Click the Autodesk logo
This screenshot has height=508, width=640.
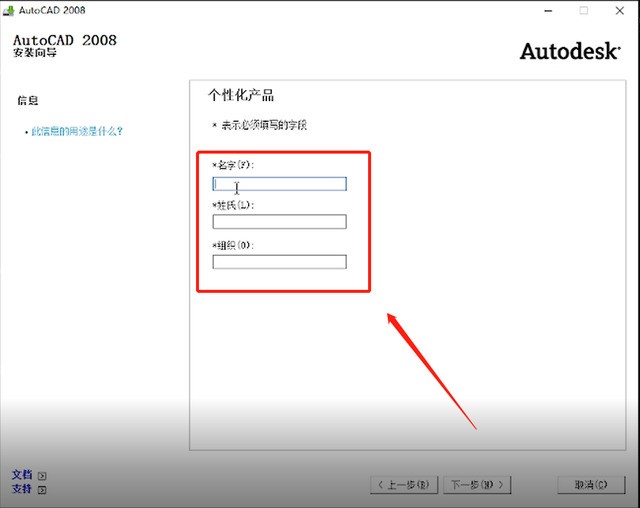coord(570,51)
